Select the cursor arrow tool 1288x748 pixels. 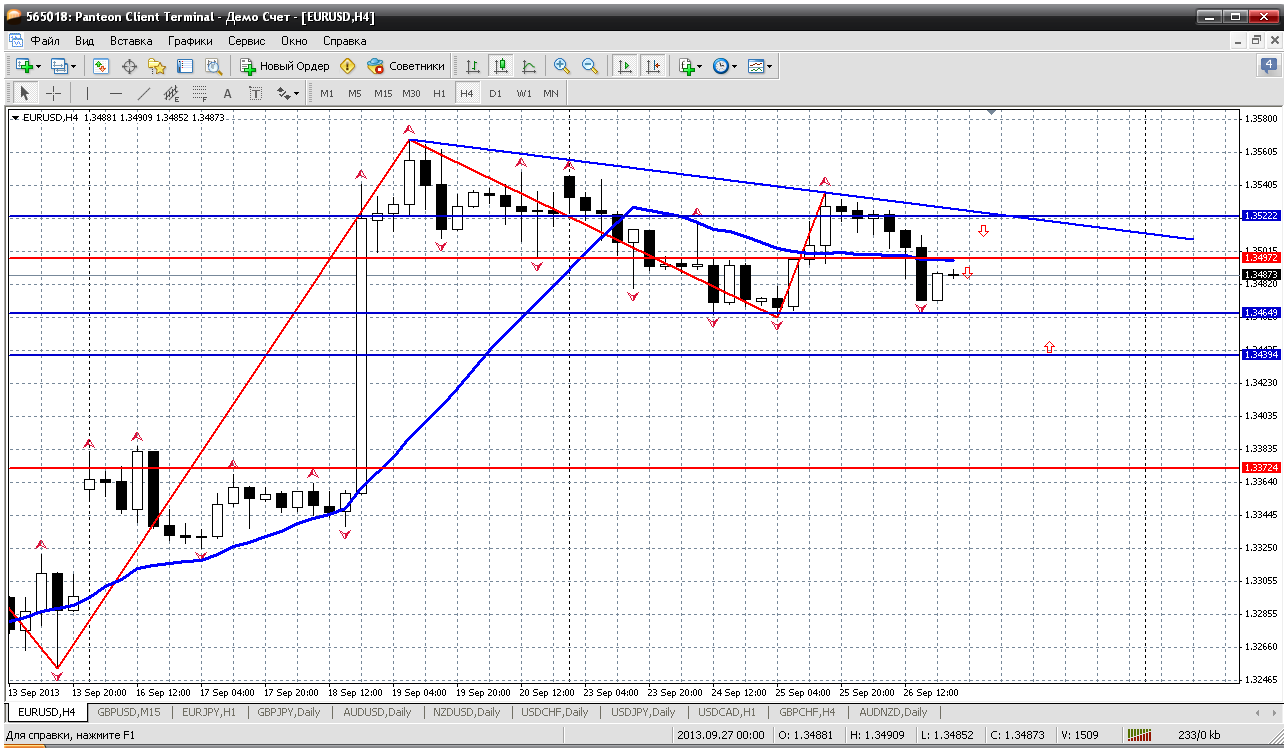pyautogui.click(x=25, y=93)
